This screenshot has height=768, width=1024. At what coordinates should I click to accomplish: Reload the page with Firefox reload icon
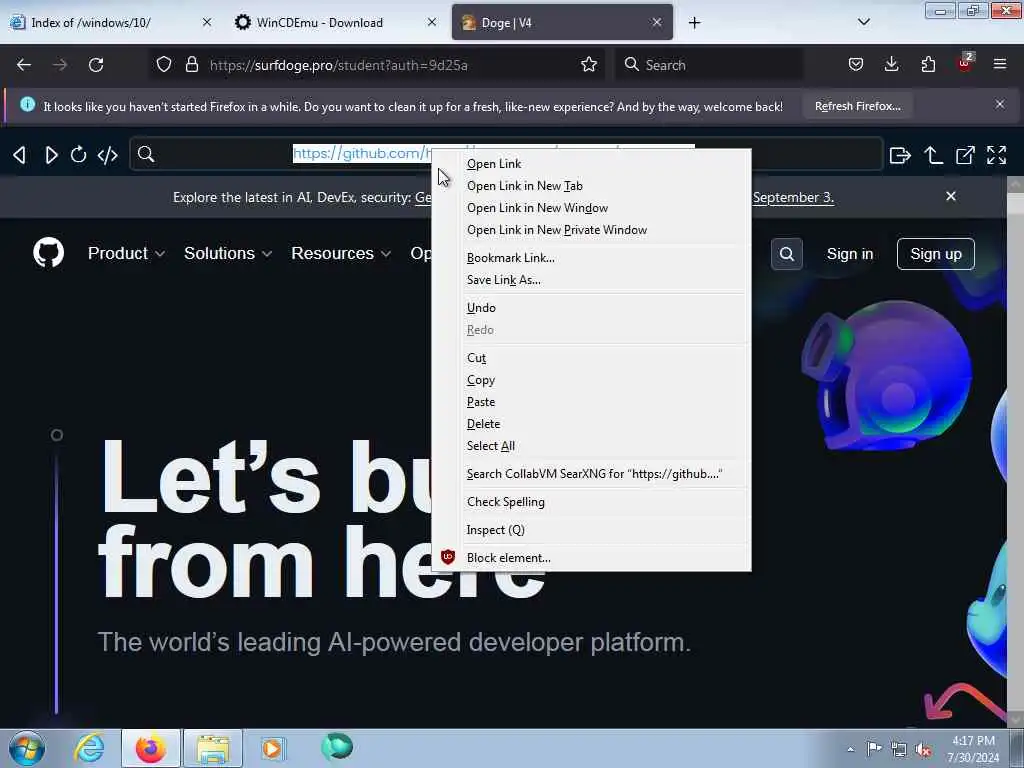[x=96, y=65]
